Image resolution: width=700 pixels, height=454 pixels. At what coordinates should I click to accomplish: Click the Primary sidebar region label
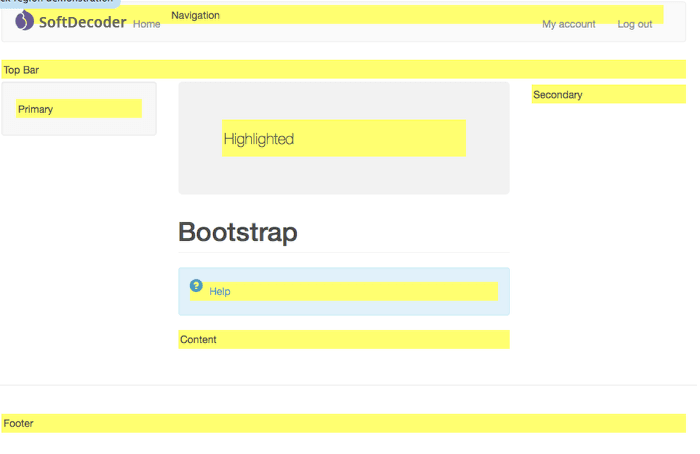(36, 109)
